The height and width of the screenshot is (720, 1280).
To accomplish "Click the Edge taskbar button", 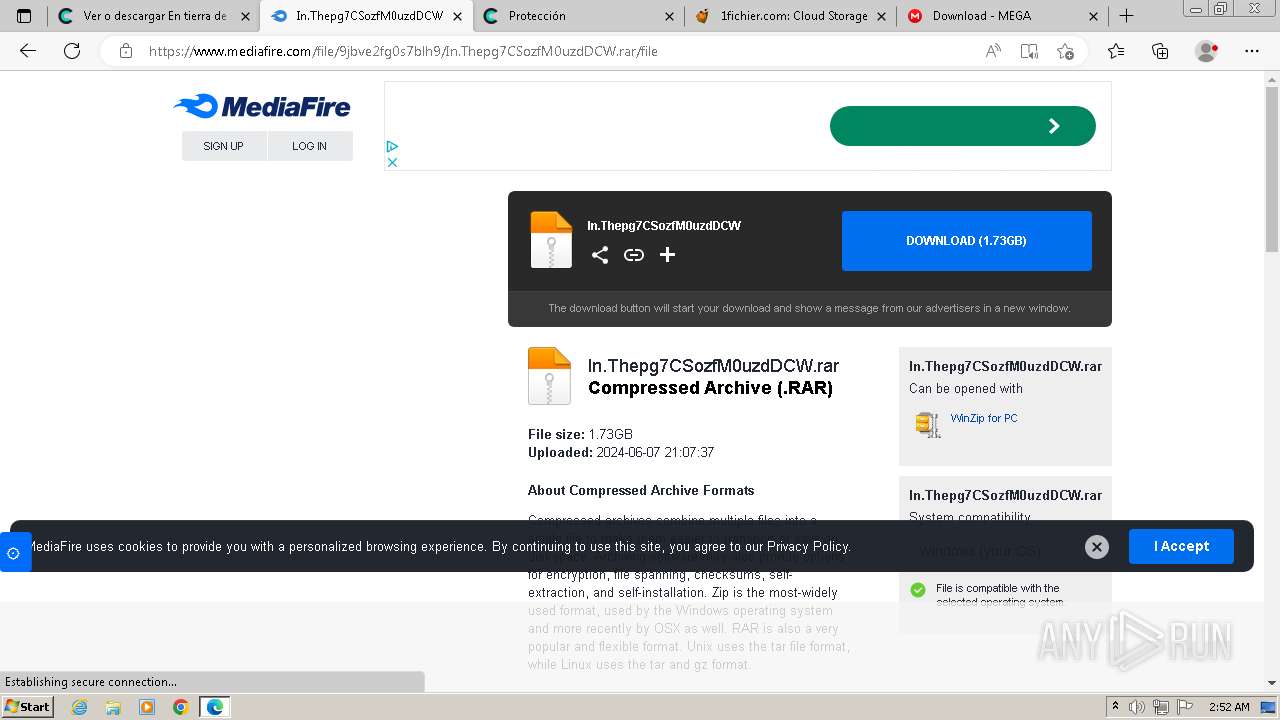I will click(215, 707).
